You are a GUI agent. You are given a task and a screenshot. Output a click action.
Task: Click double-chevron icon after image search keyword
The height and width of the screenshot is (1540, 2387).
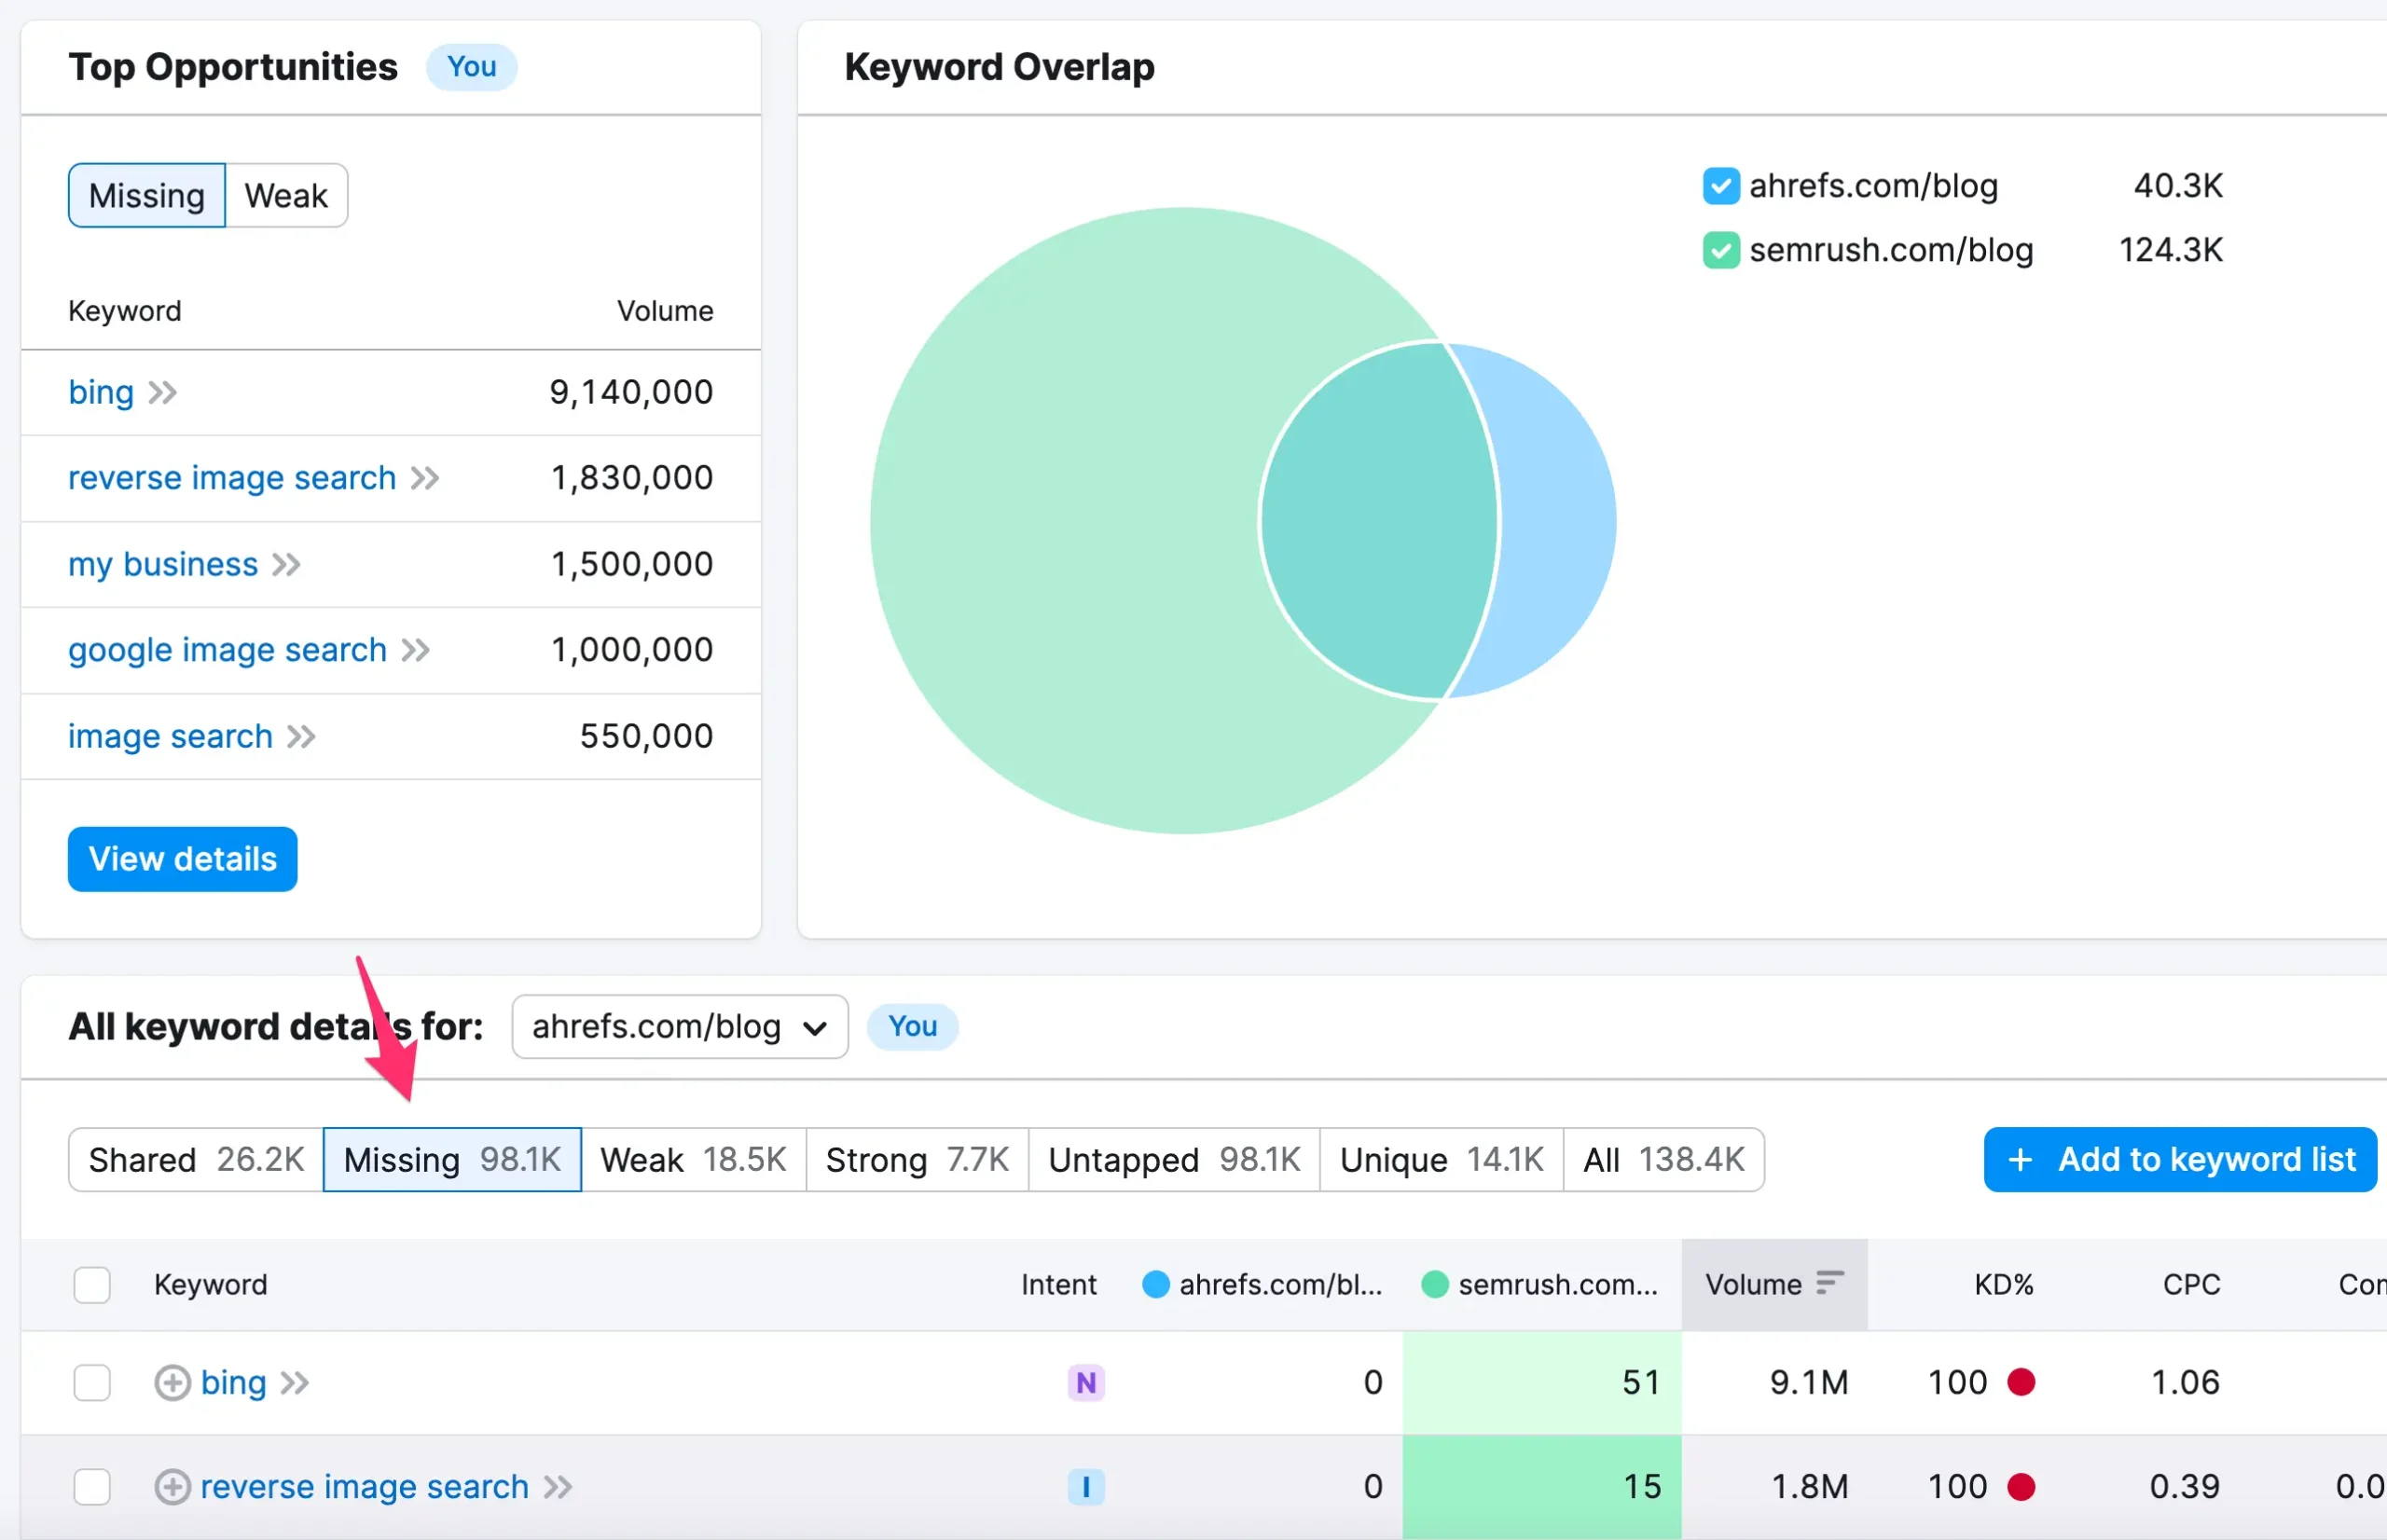pyautogui.click(x=301, y=737)
